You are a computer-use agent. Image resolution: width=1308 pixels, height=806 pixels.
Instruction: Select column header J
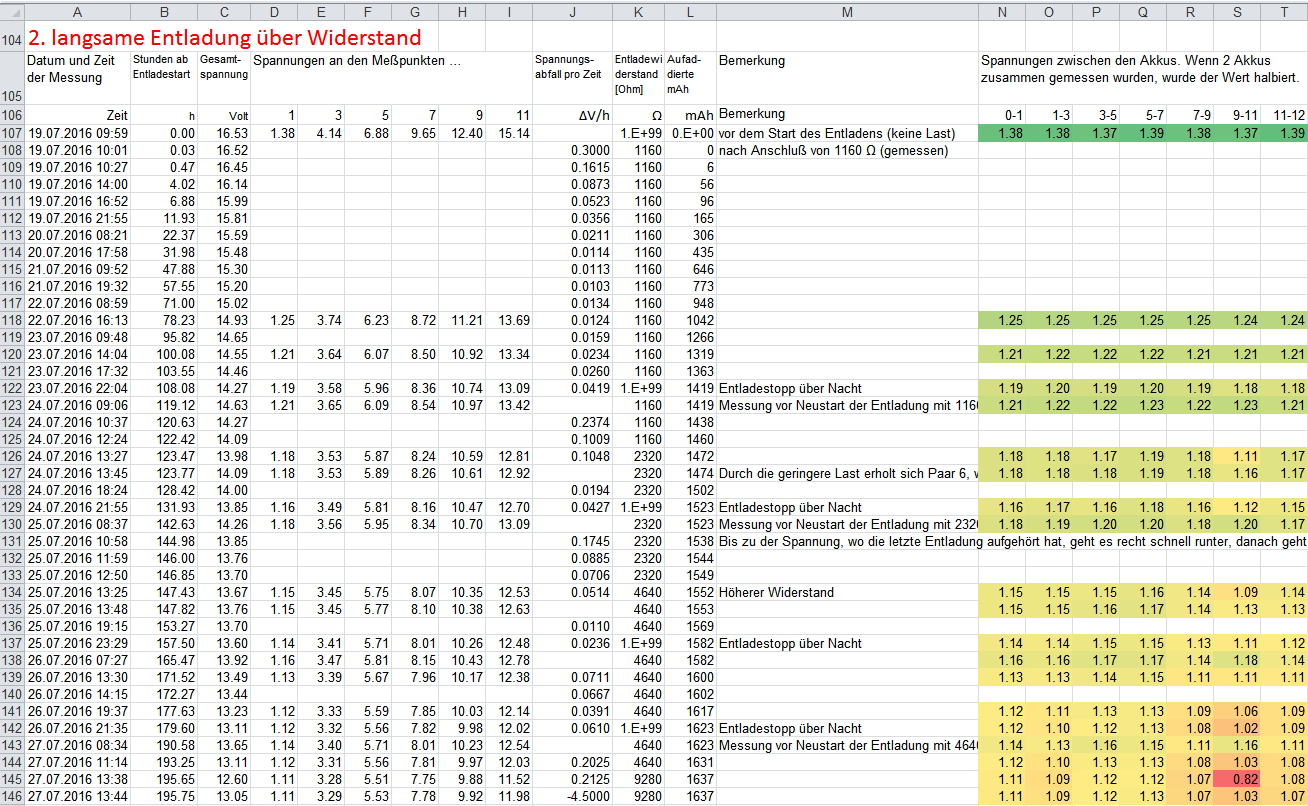572,10
